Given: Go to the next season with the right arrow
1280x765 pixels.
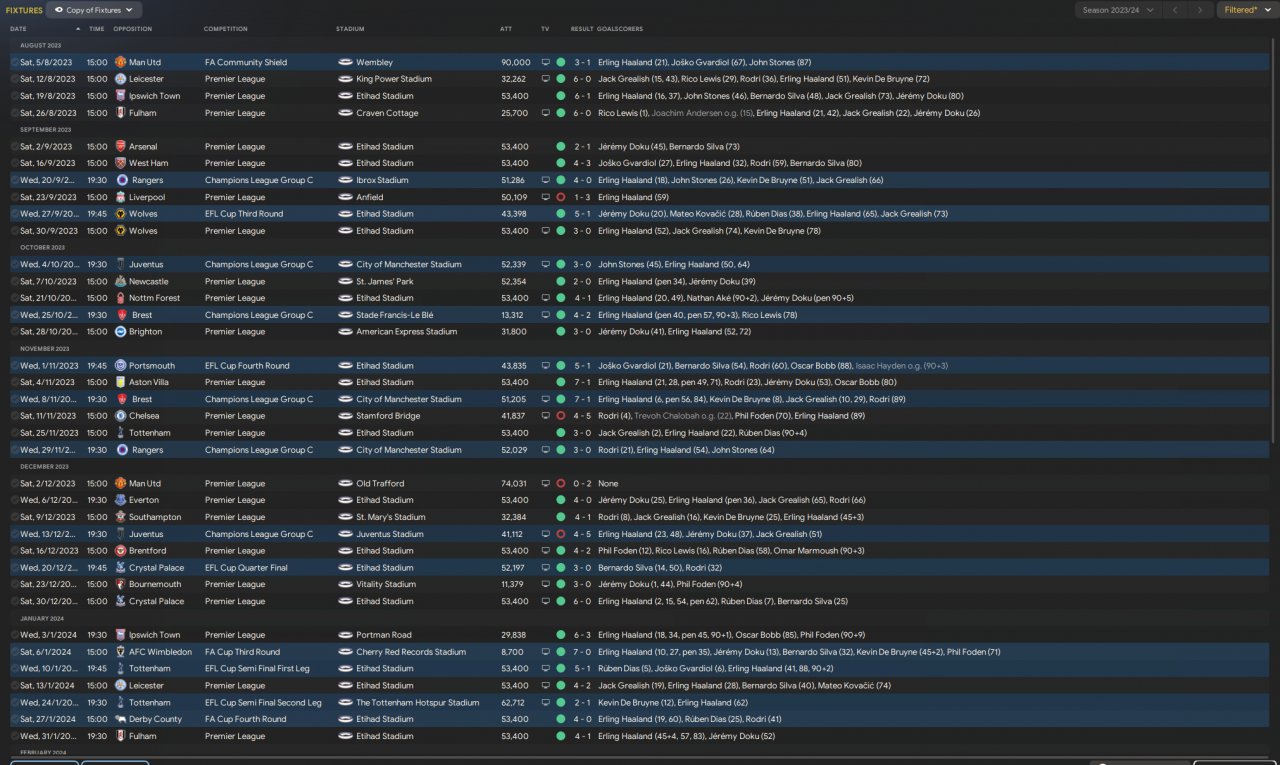Looking at the screenshot, I should pyautogui.click(x=1200, y=10).
